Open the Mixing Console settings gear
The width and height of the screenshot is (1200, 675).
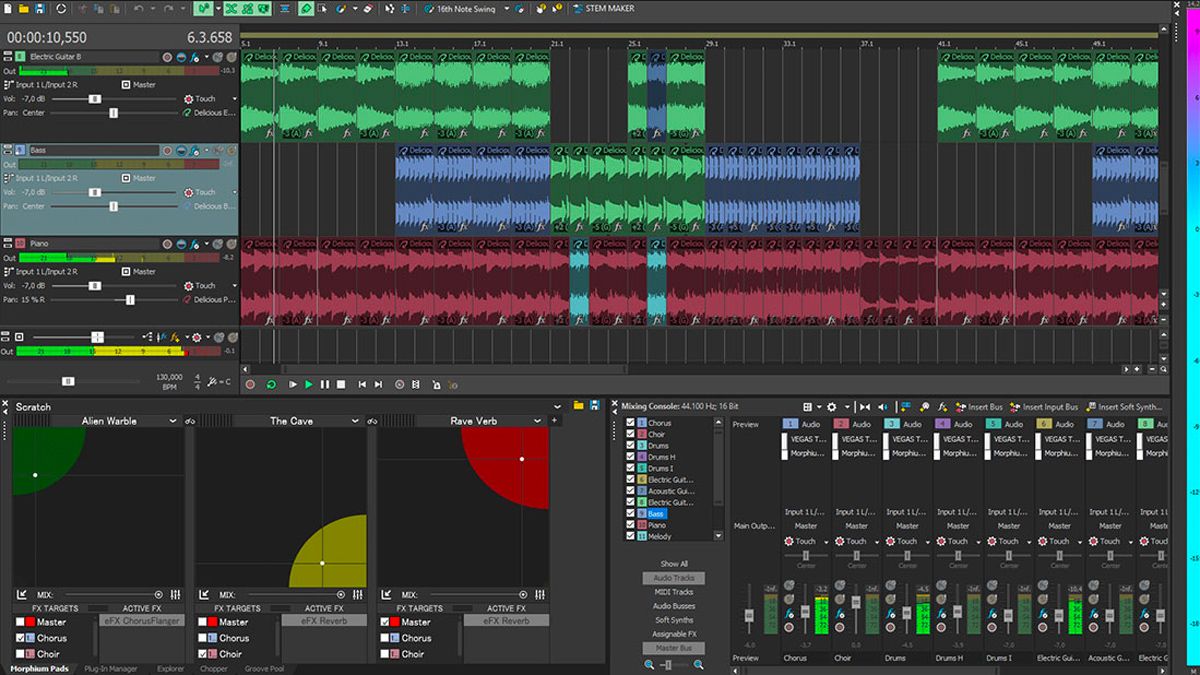pyautogui.click(x=831, y=407)
